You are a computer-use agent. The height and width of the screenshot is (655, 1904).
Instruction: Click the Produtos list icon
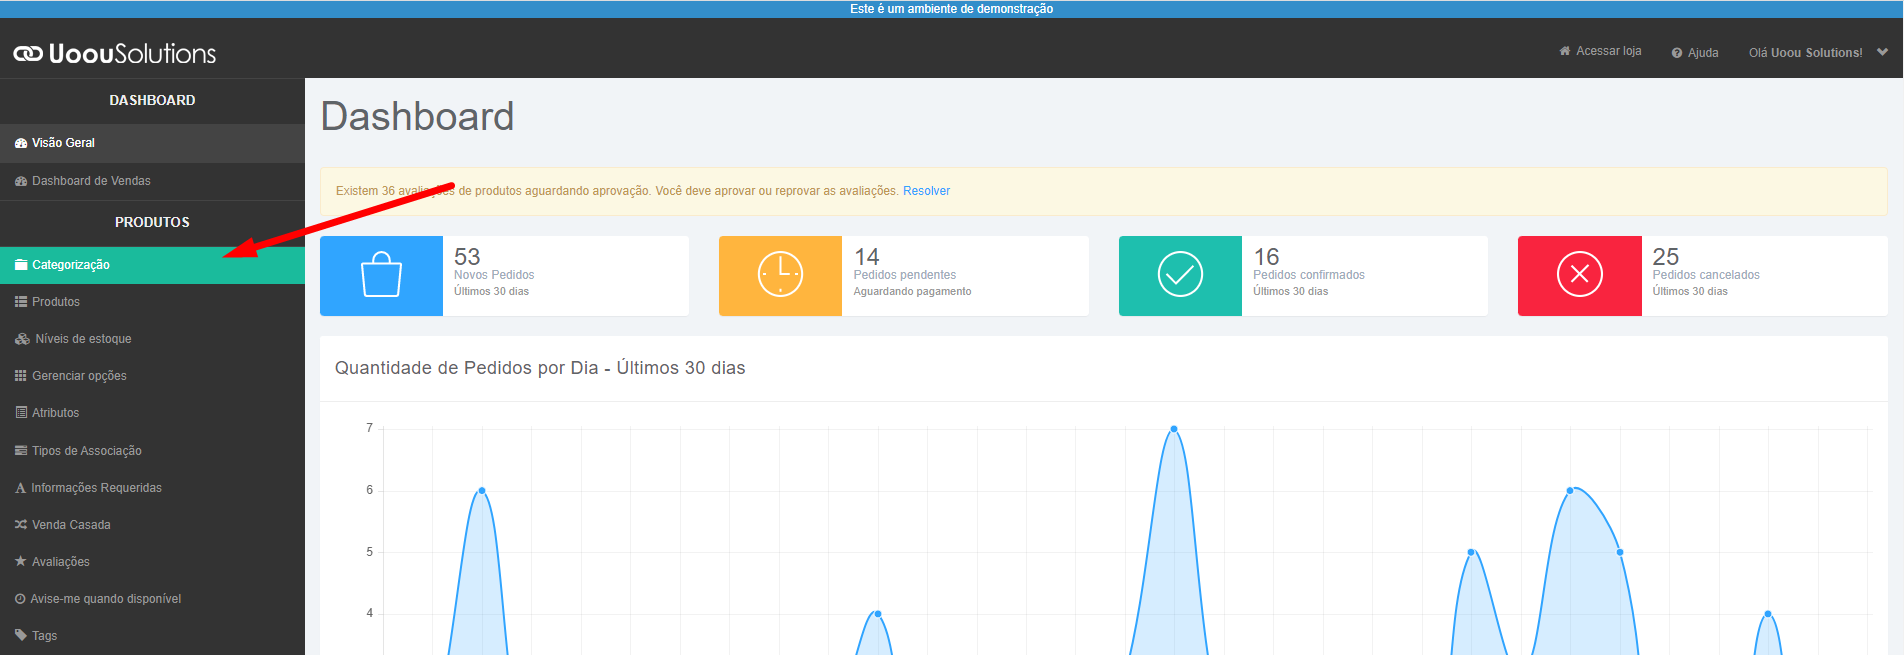coord(21,302)
